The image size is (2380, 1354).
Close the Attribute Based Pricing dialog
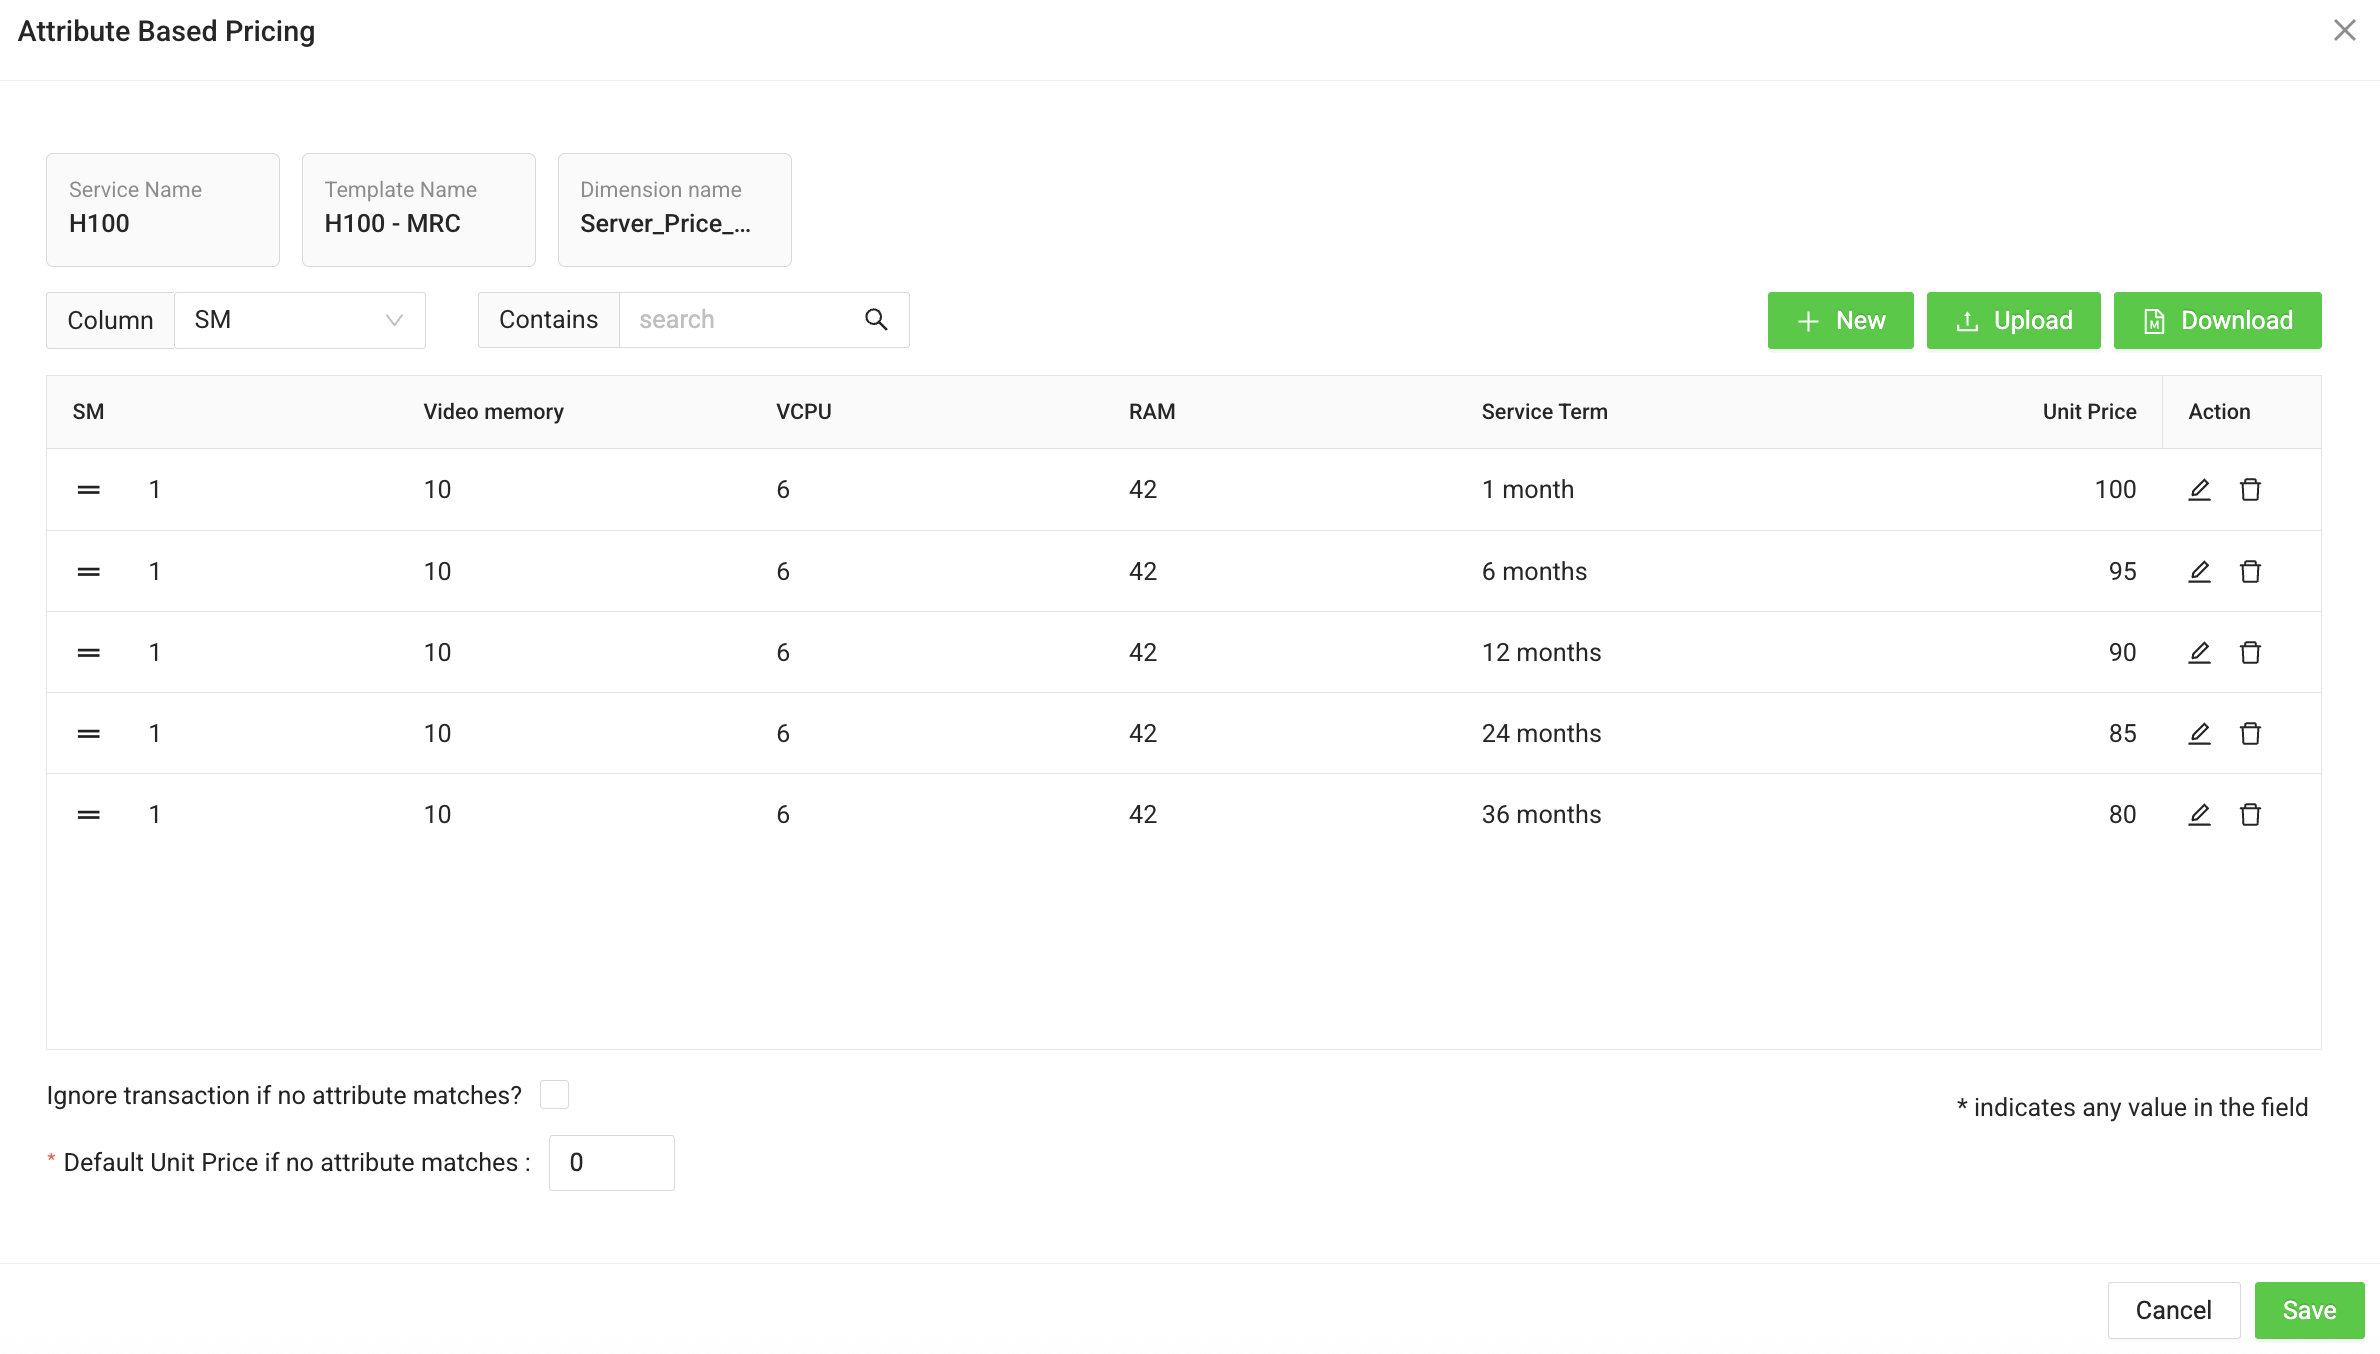(x=2344, y=30)
